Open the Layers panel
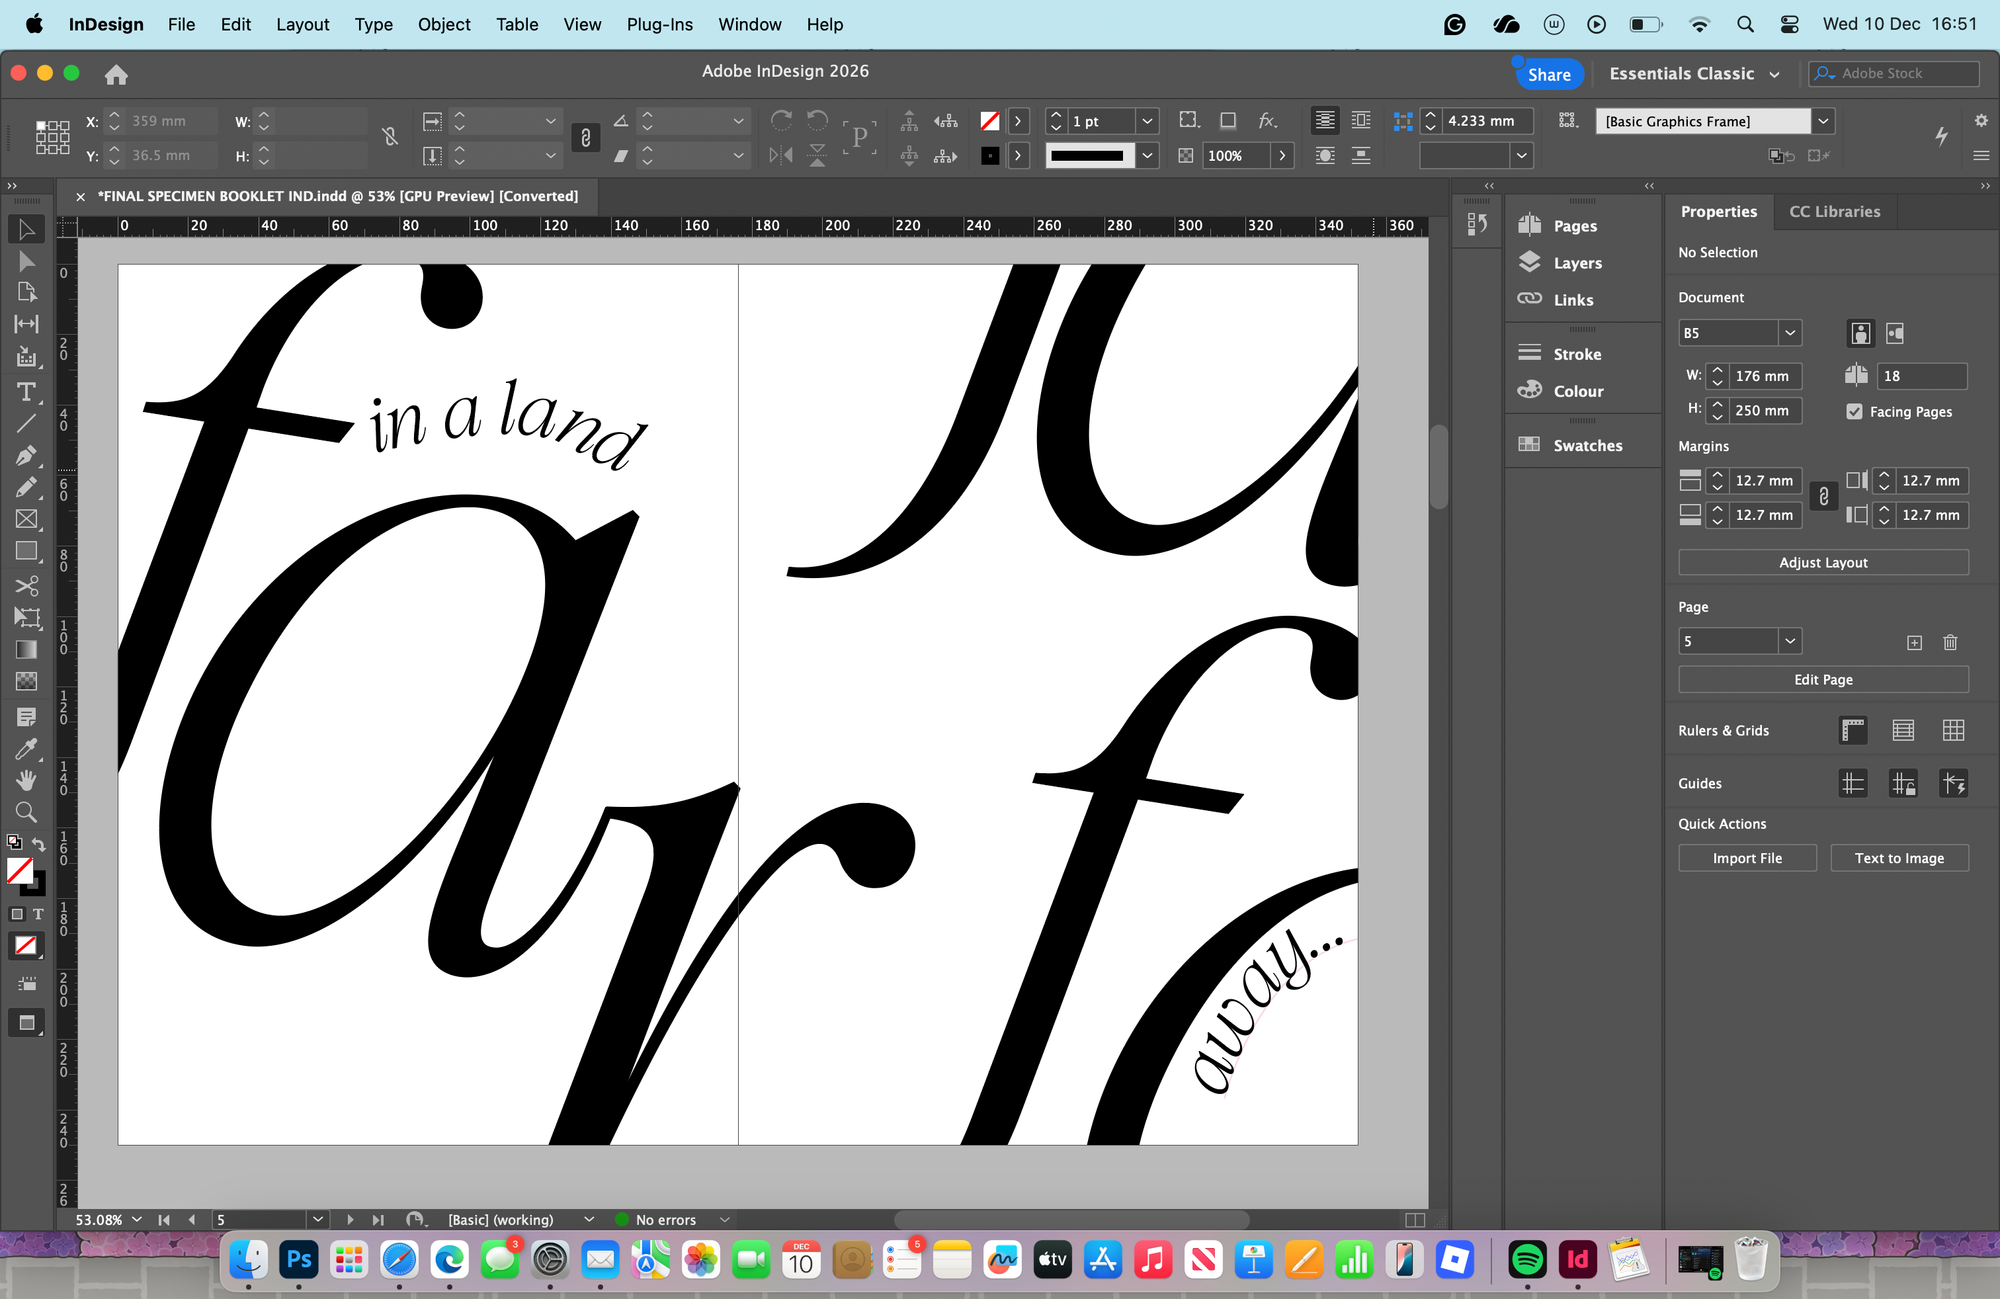The image size is (2000, 1299). tap(1576, 263)
